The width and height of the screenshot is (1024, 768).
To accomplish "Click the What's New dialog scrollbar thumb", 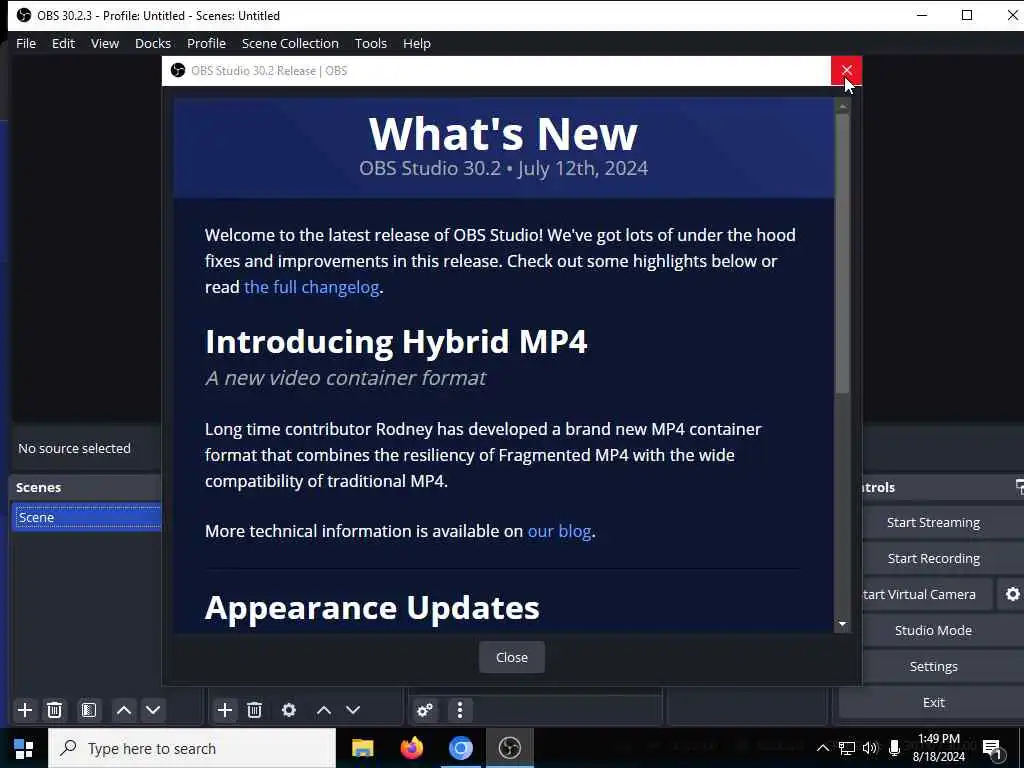I will (x=842, y=253).
